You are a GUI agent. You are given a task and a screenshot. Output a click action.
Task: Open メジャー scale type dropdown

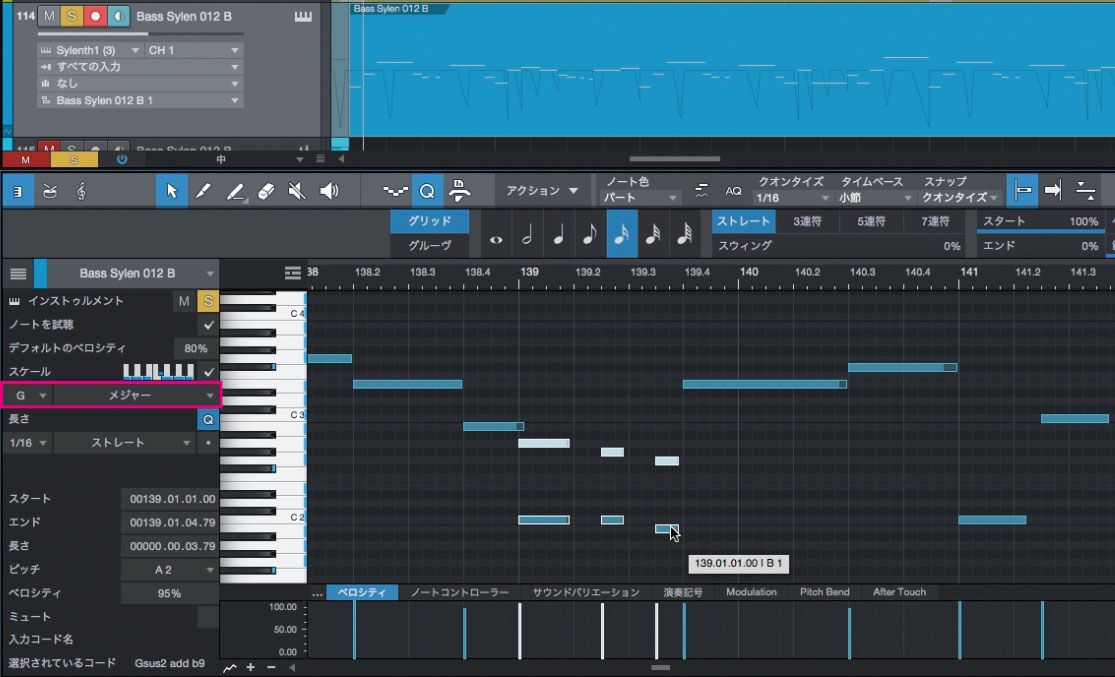click(x=135, y=395)
